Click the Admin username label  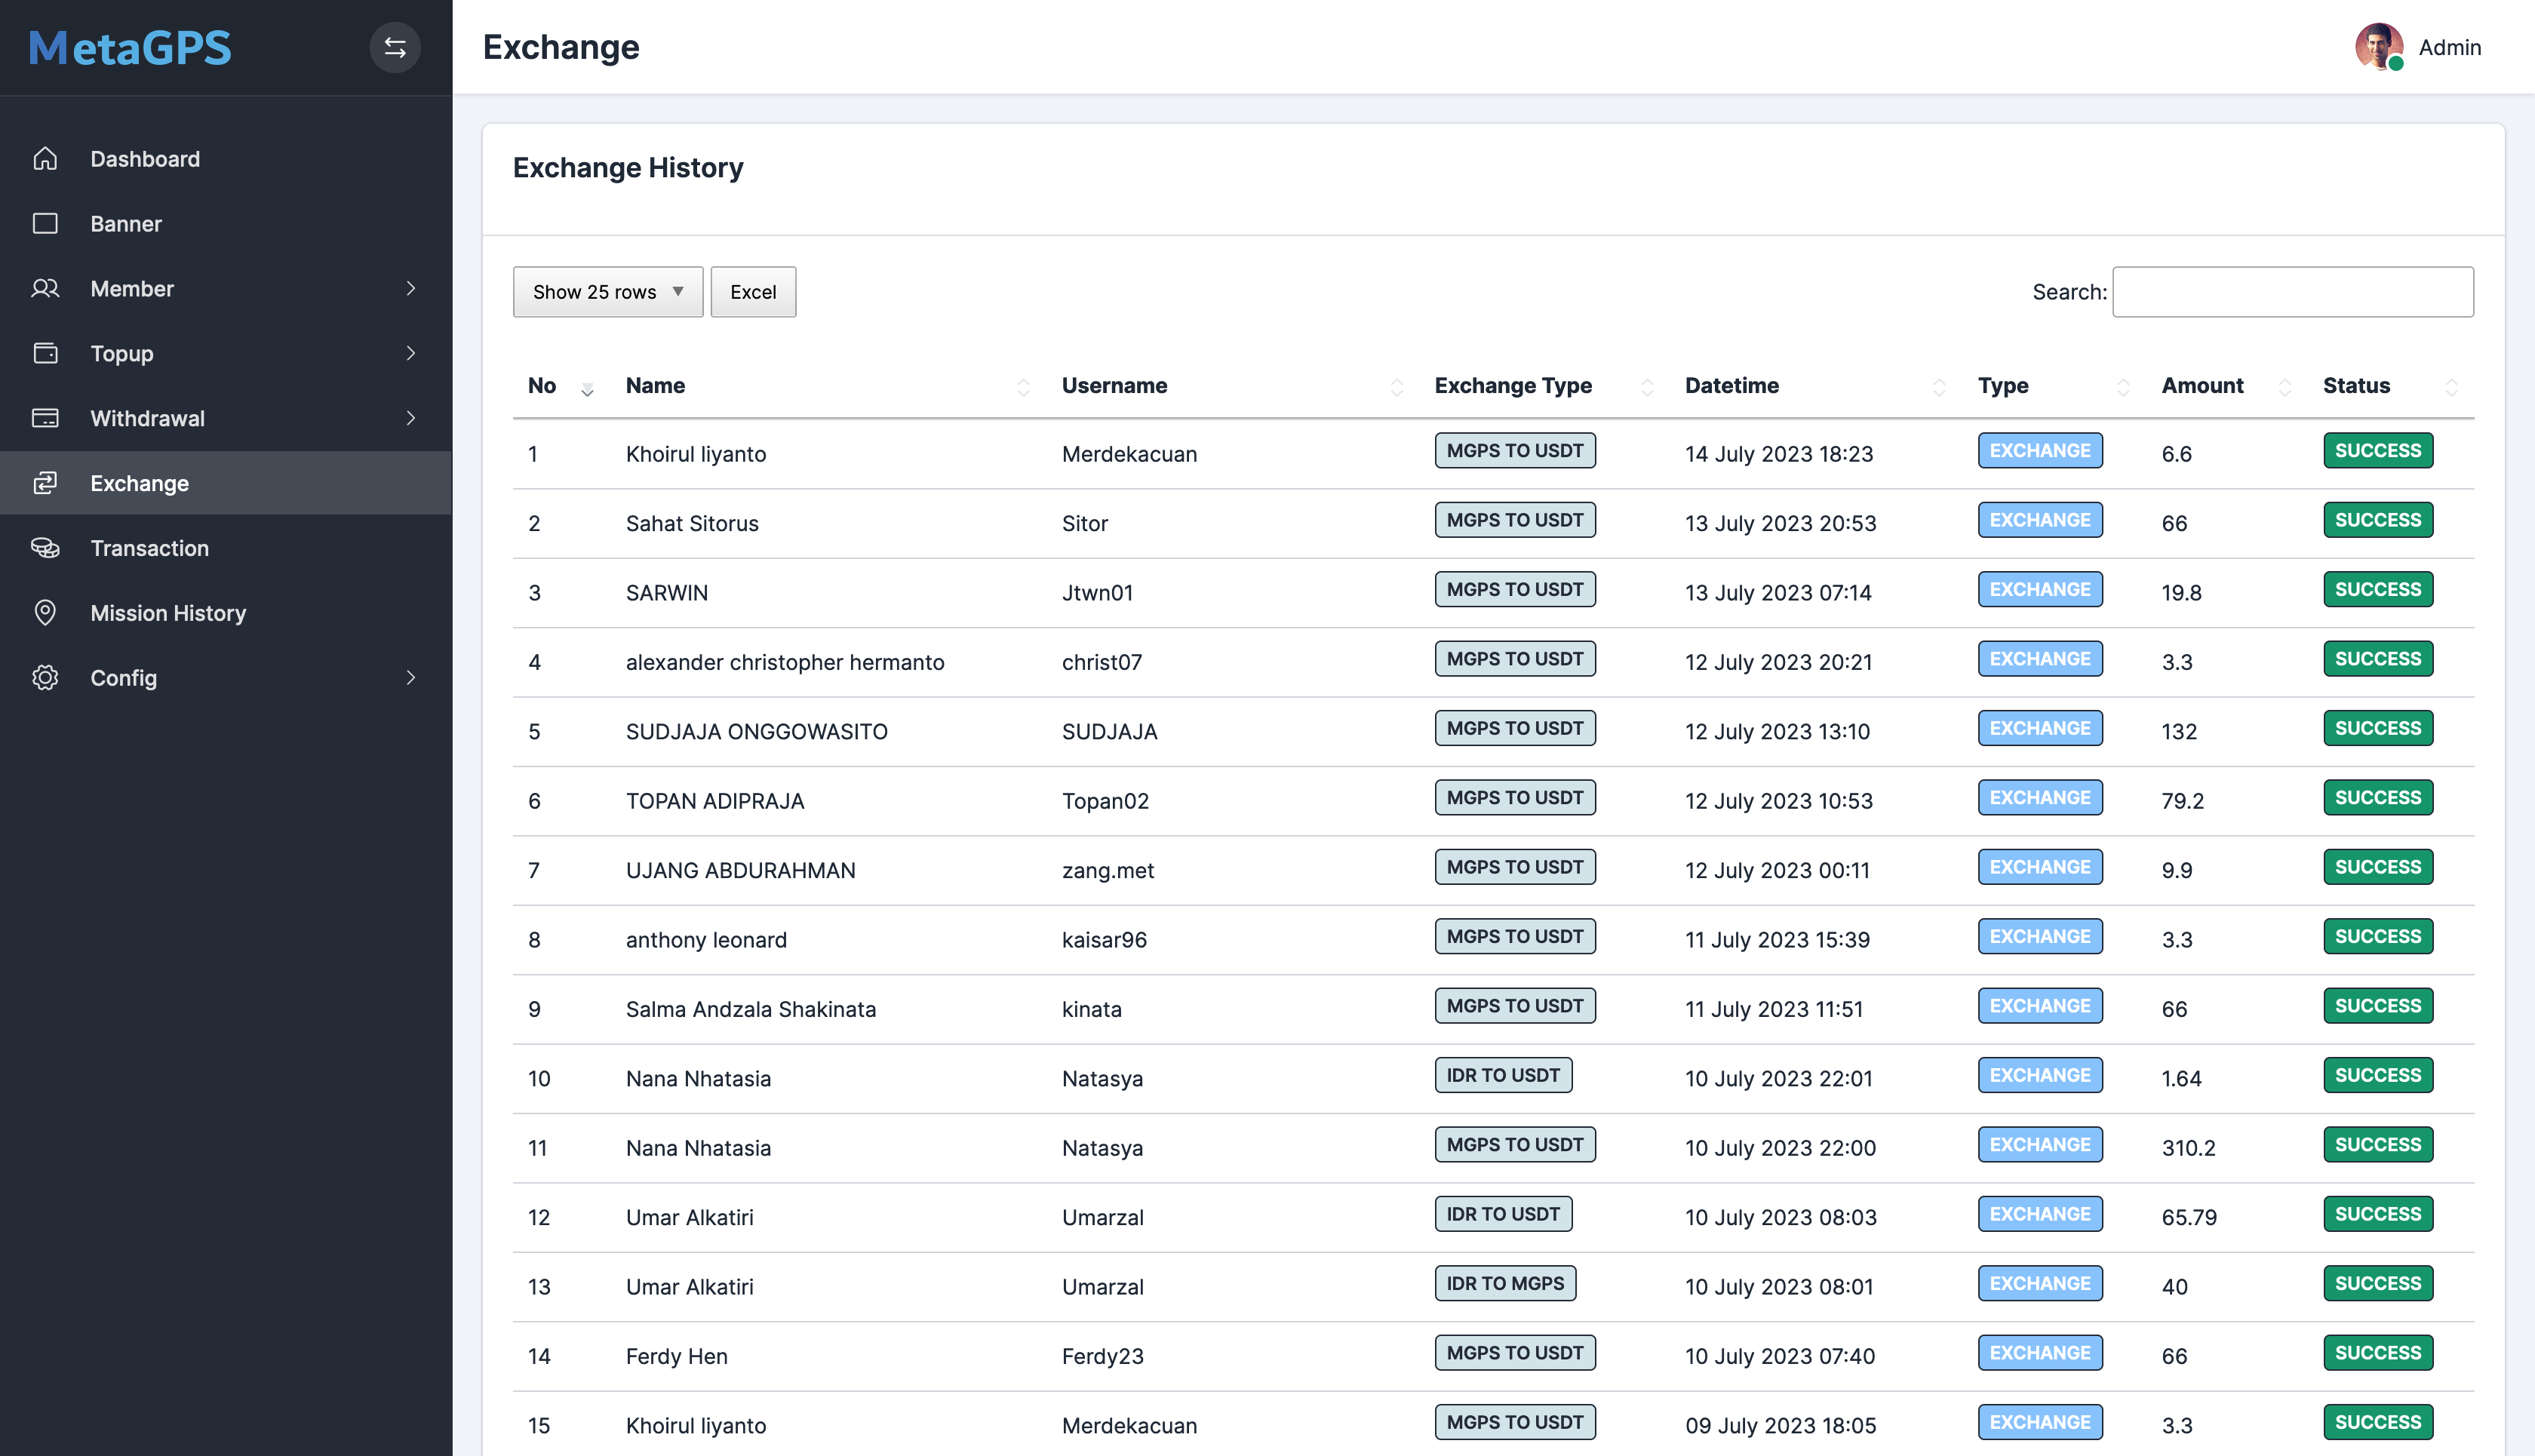[x=2450, y=47]
